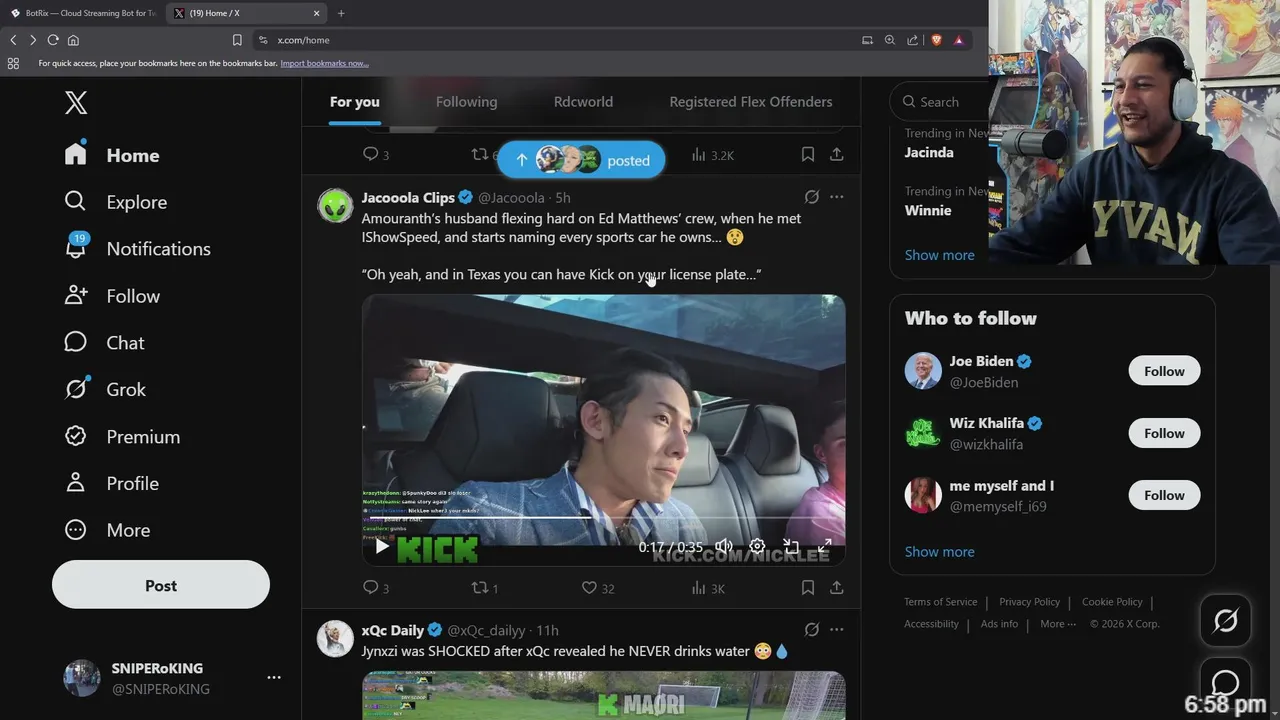Image resolution: width=1280 pixels, height=720 pixels.
Task: Play the Jacoola Clips video
Action: tap(382, 546)
